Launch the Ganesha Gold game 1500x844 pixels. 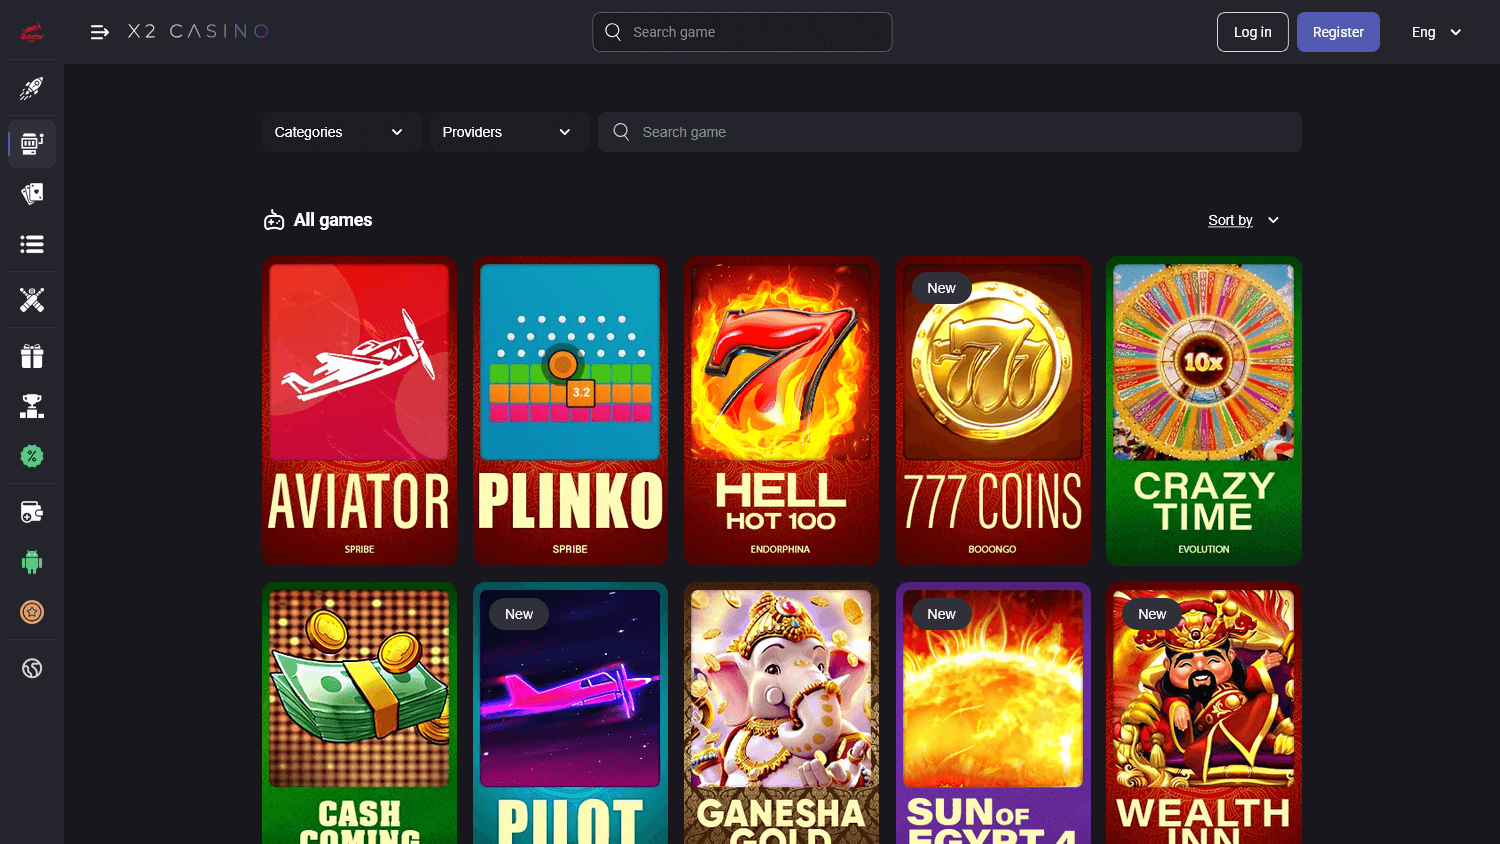781,713
